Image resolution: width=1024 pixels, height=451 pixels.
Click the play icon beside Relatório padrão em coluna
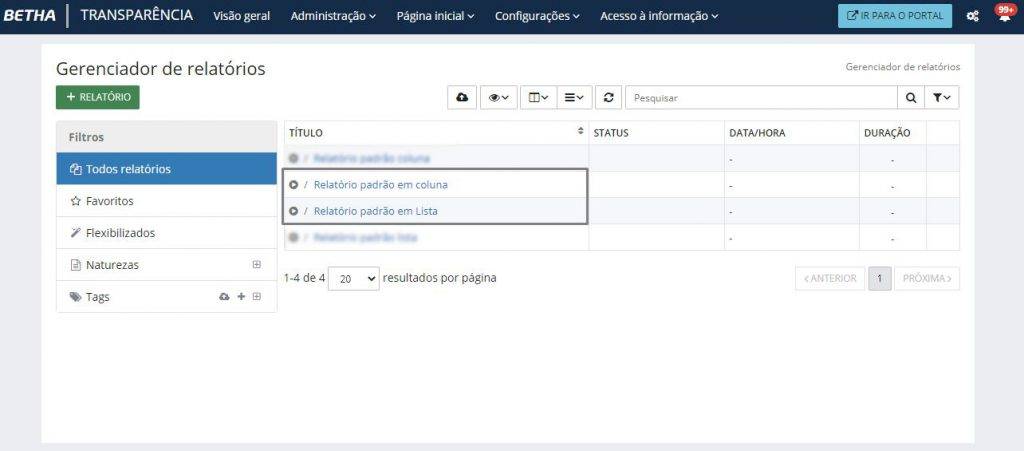point(293,185)
